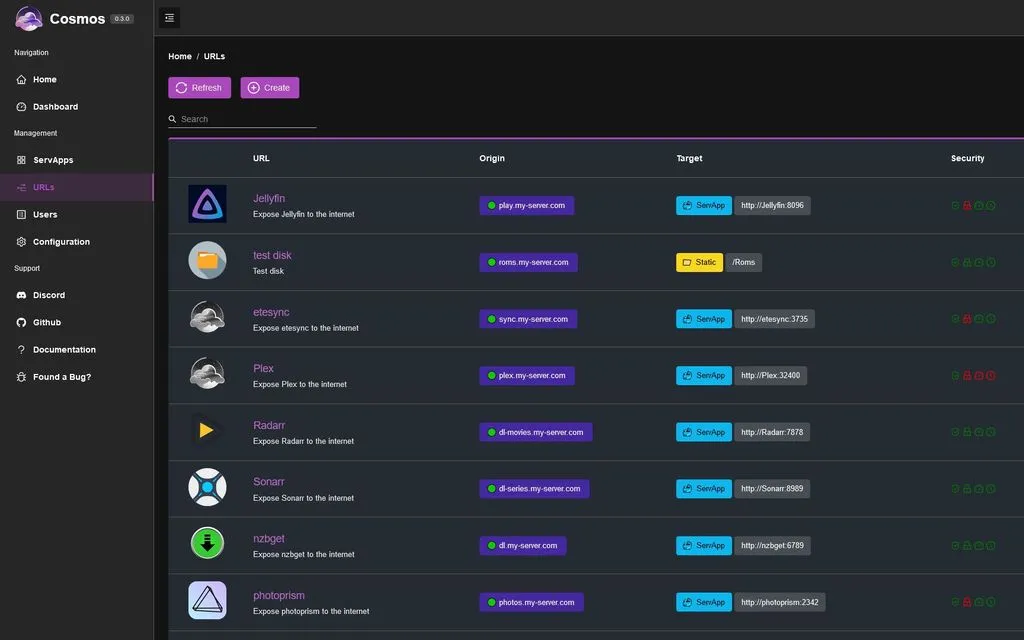
Task: Click the Plex row cloud icon
Action: pos(207,374)
